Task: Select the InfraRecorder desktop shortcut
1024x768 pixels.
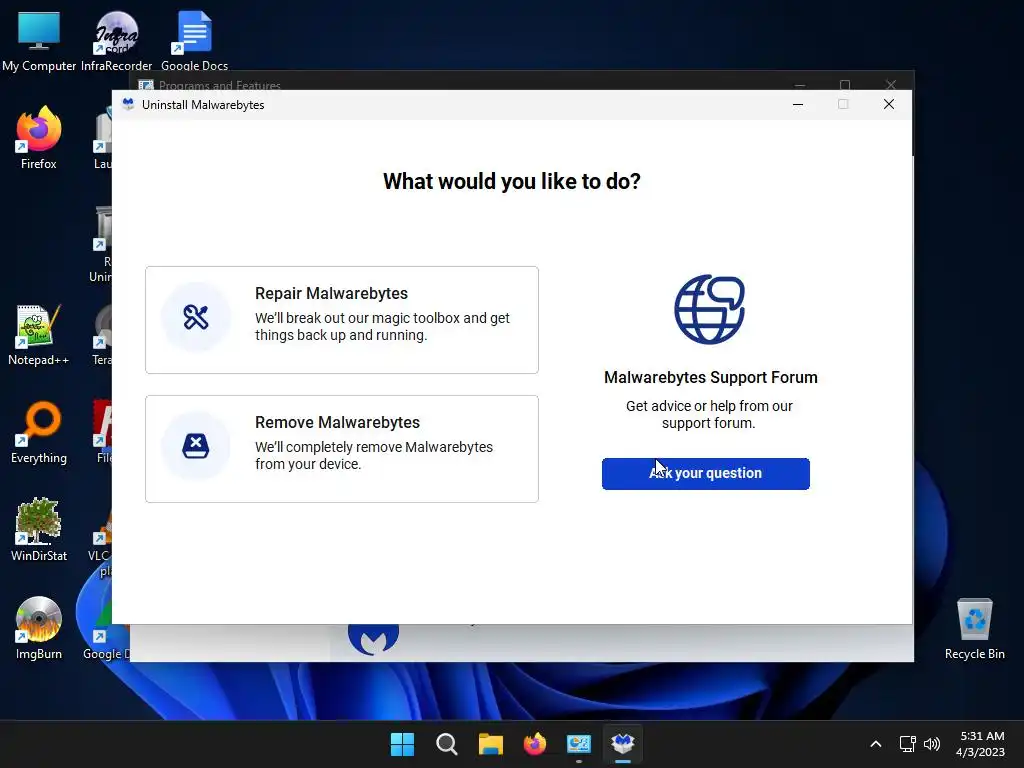Action: 116,41
